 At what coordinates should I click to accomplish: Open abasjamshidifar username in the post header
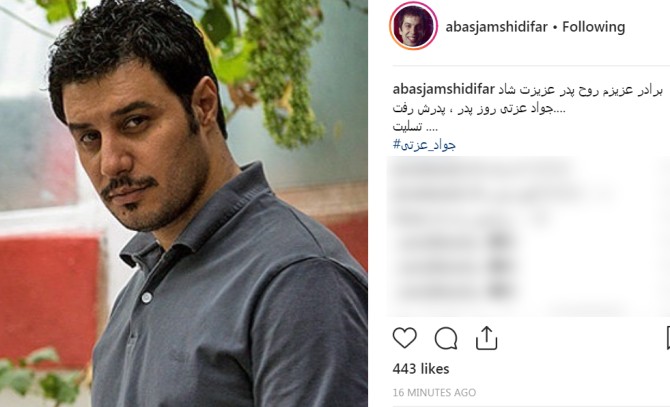[x=497, y=27]
